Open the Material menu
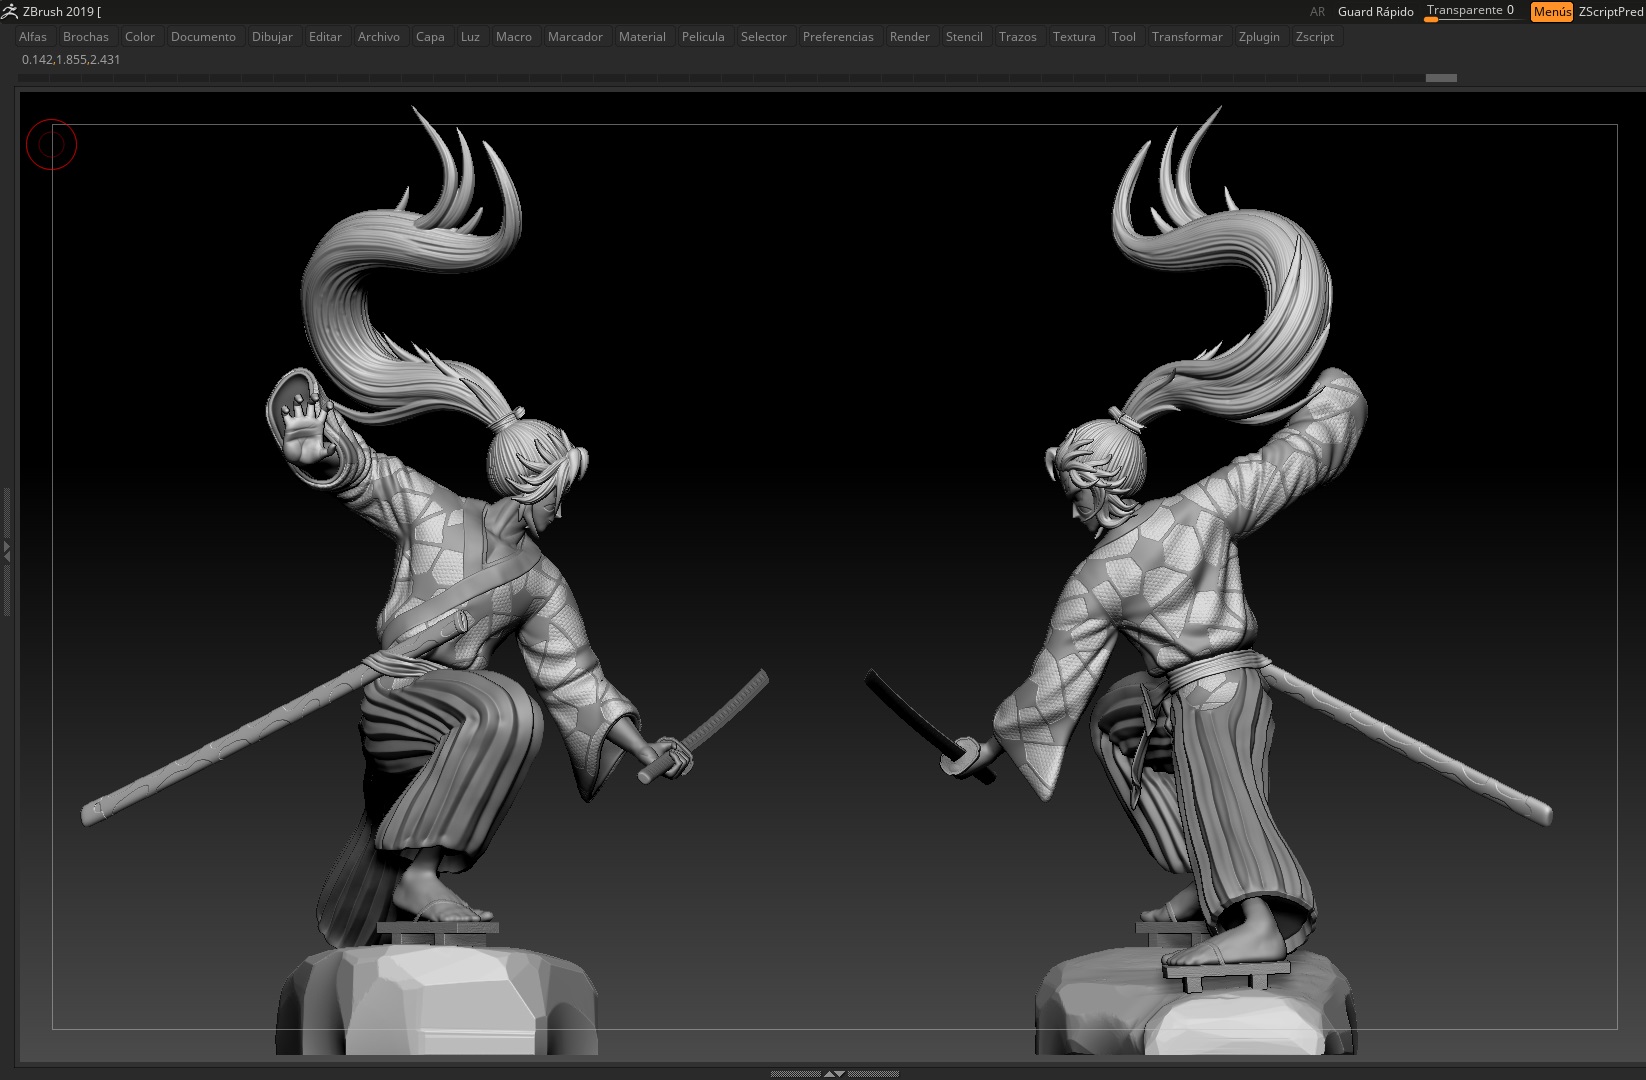 (x=642, y=37)
